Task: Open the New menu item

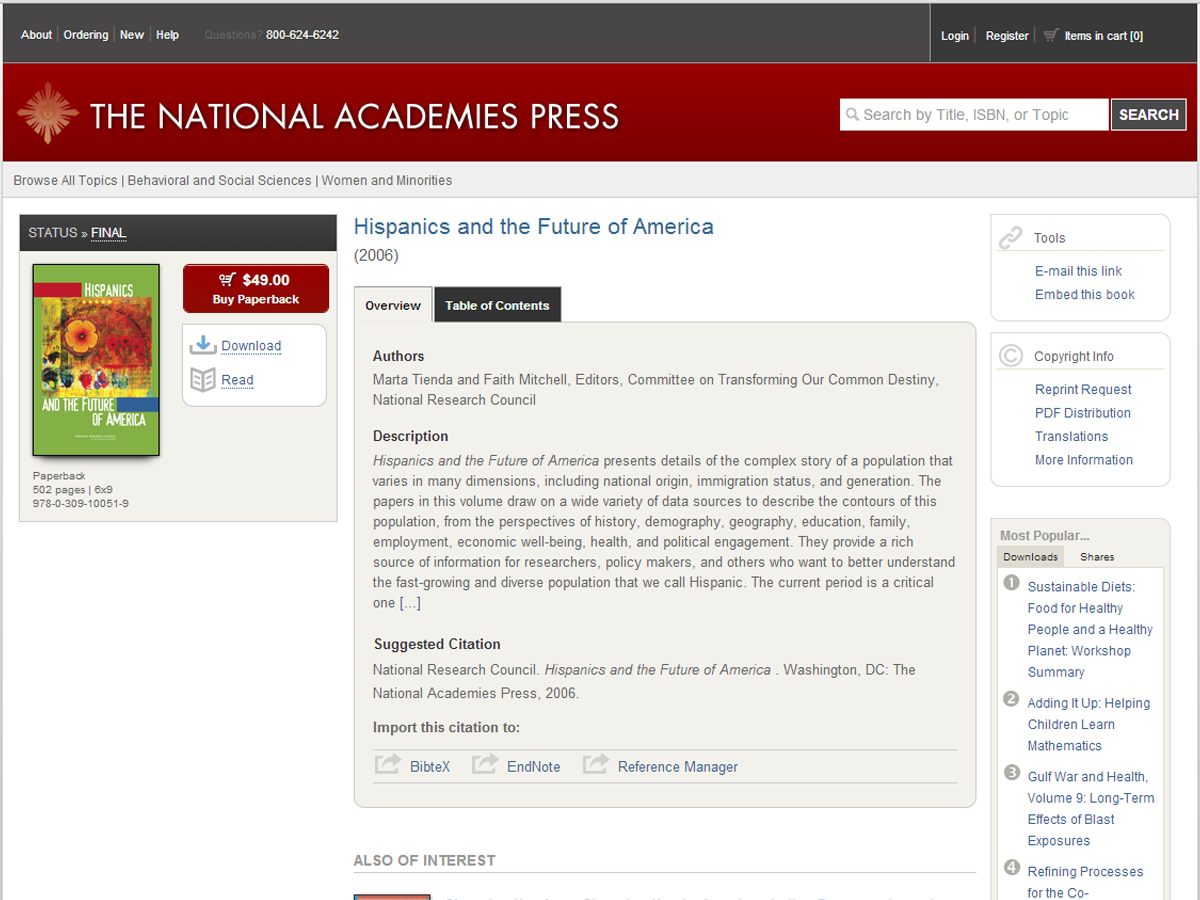Action: [132, 35]
